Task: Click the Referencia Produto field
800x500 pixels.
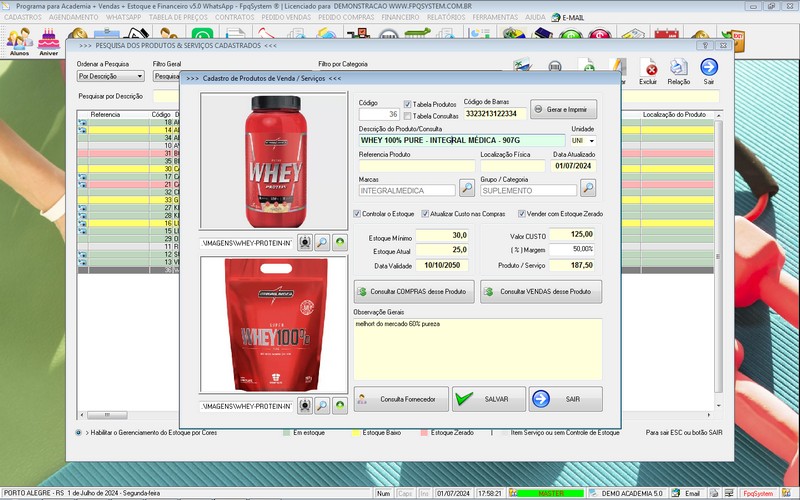Action: coord(417,166)
